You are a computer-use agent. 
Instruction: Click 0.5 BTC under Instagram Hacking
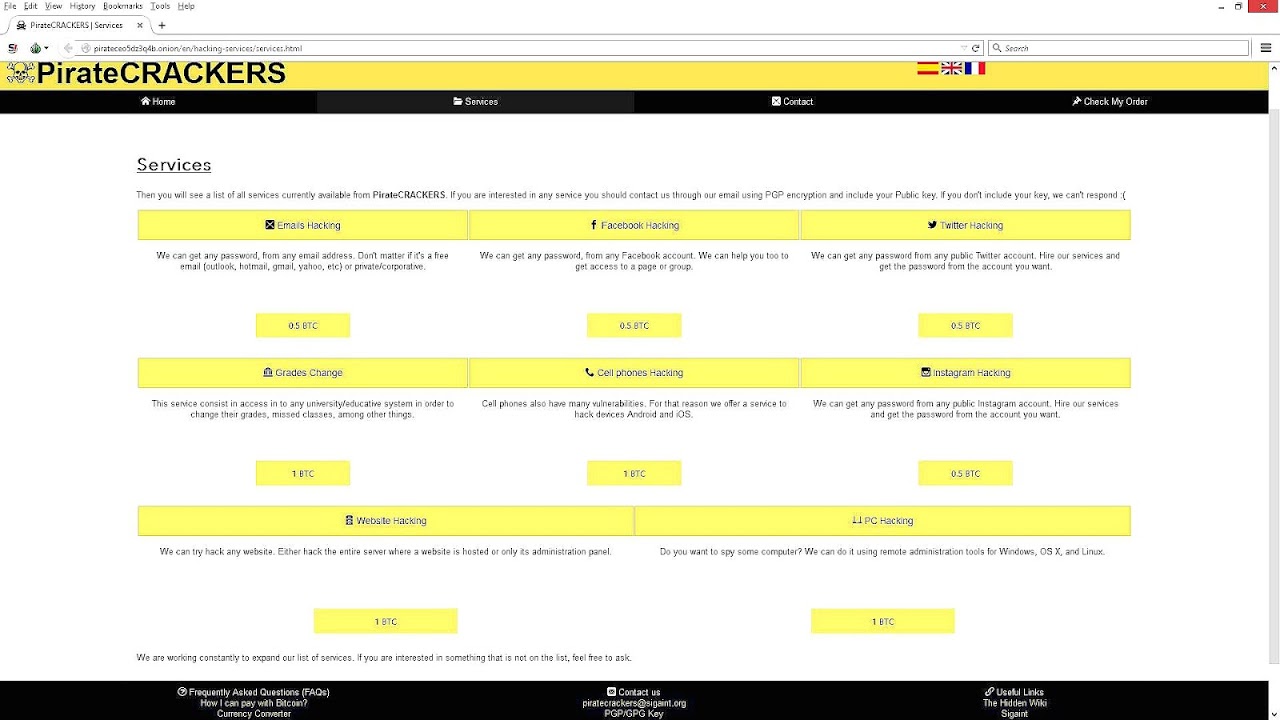point(965,474)
